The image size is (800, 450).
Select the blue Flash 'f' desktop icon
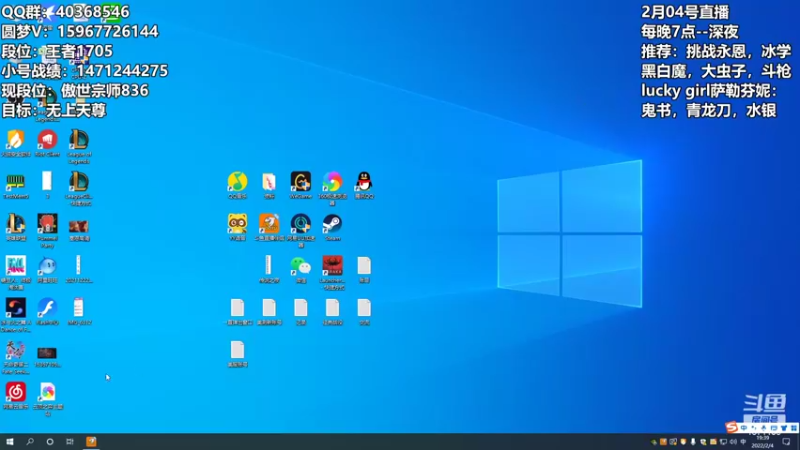point(47,308)
